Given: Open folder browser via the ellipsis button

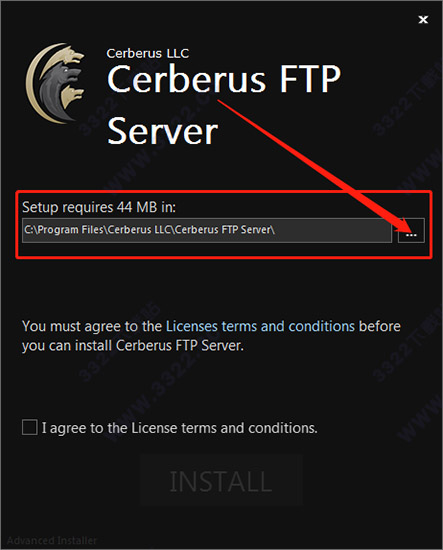Looking at the screenshot, I should (411, 230).
